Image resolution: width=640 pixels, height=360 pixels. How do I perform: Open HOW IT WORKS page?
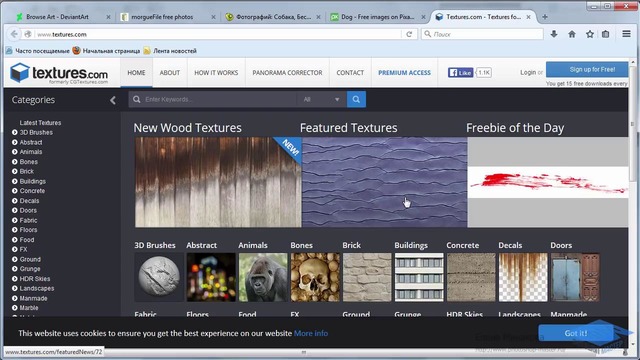216,73
